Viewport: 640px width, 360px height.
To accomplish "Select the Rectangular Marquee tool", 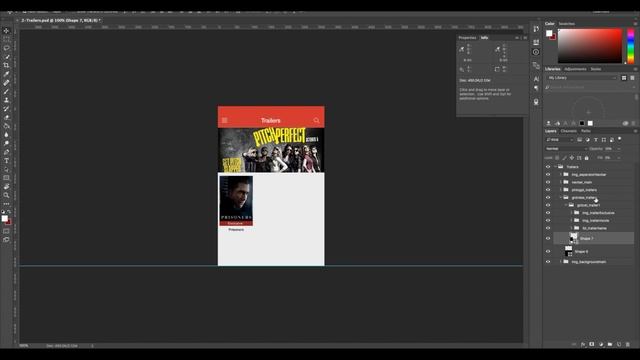I will [x=6, y=40].
